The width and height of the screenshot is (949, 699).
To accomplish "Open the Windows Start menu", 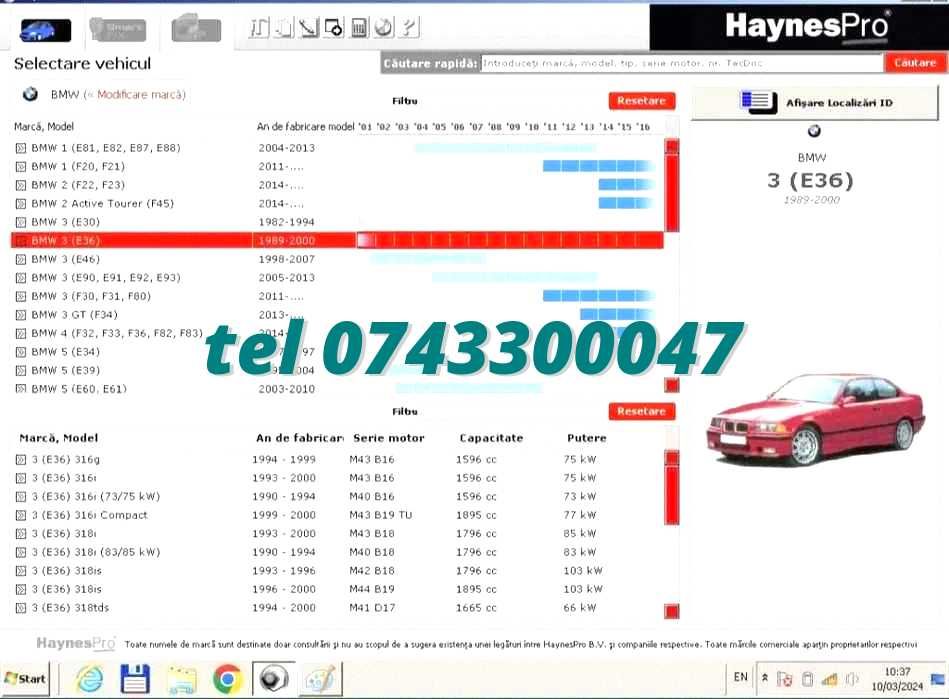I will click(25, 679).
